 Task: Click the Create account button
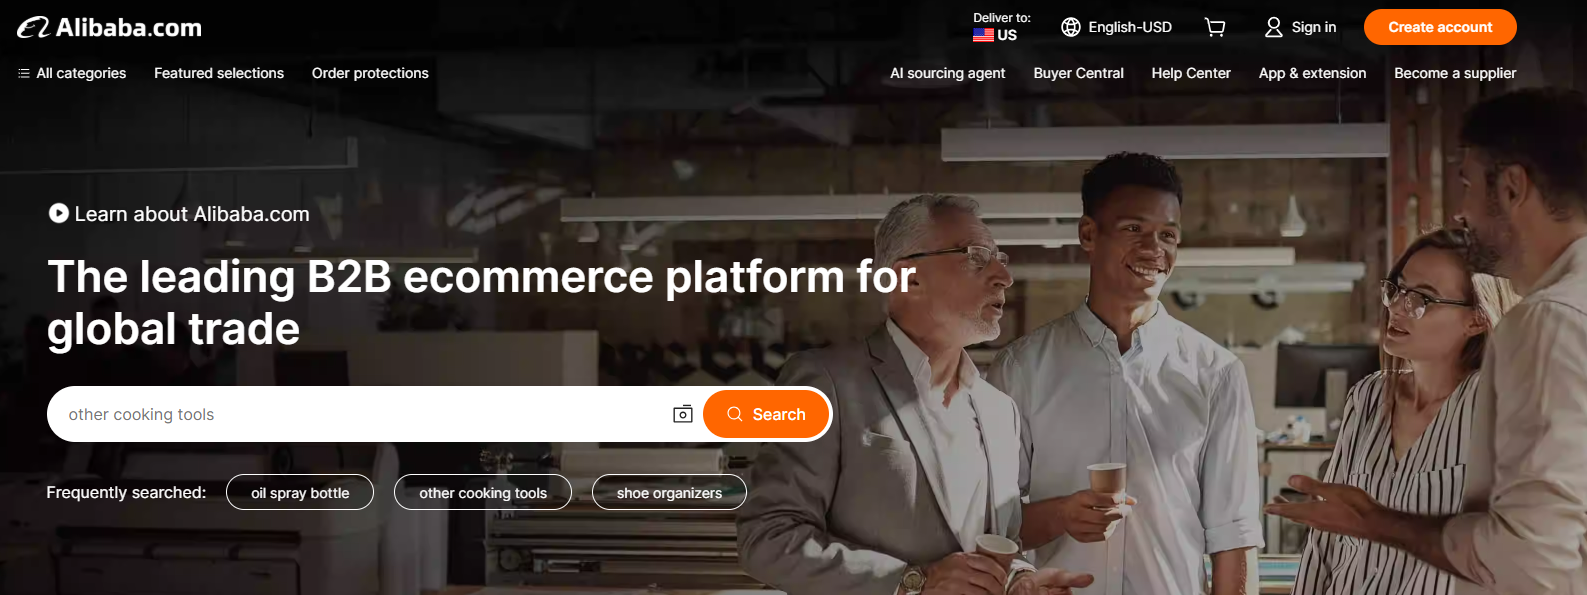tap(1440, 27)
